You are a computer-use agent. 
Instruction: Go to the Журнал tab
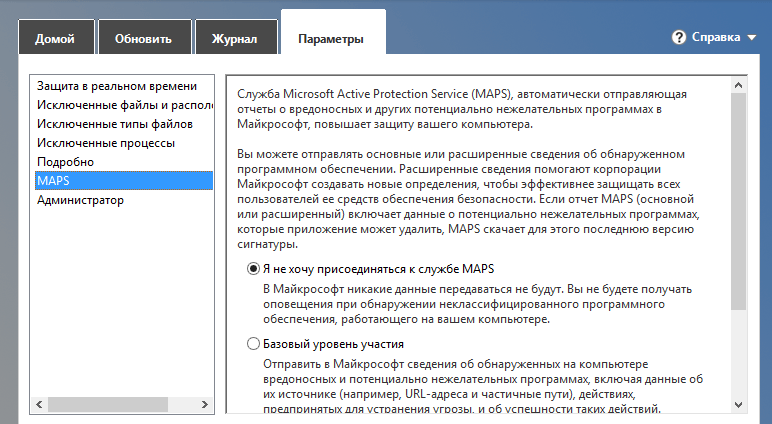click(235, 39)
